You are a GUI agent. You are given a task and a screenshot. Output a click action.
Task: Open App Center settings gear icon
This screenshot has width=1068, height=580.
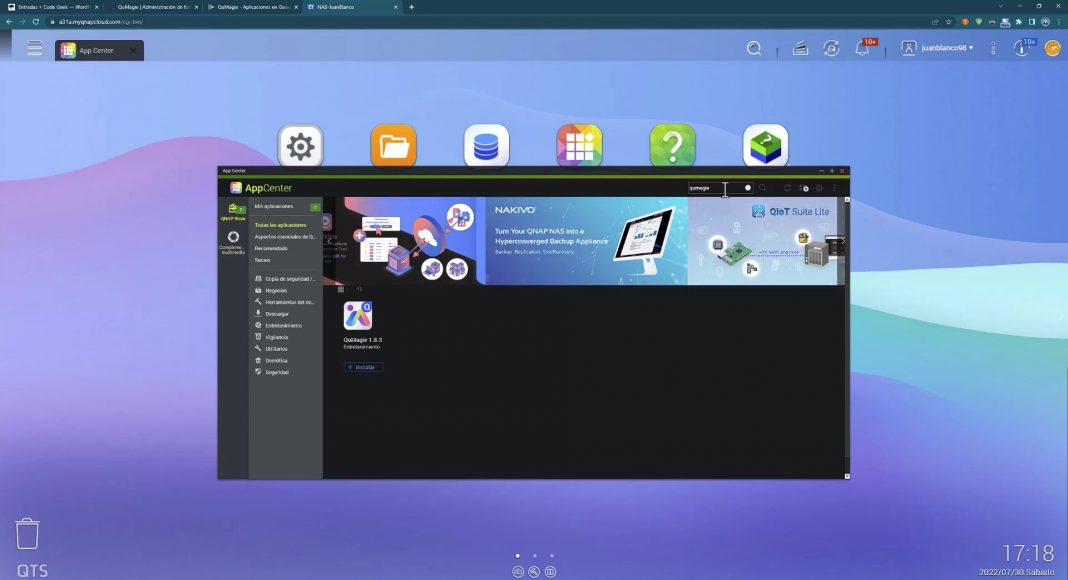tap(819, 188)
